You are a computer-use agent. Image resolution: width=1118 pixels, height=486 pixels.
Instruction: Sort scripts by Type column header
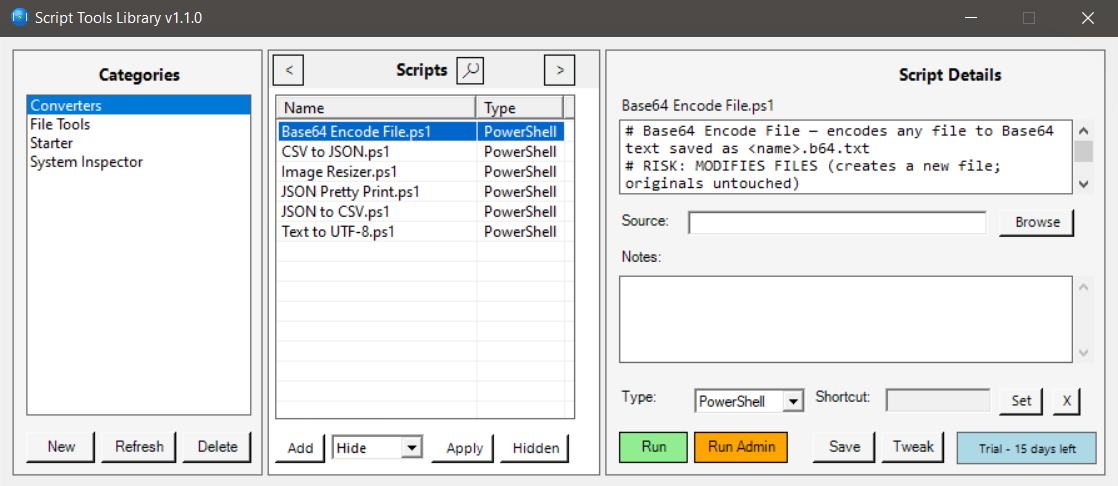pyautogui.click(x=519, y=108)
